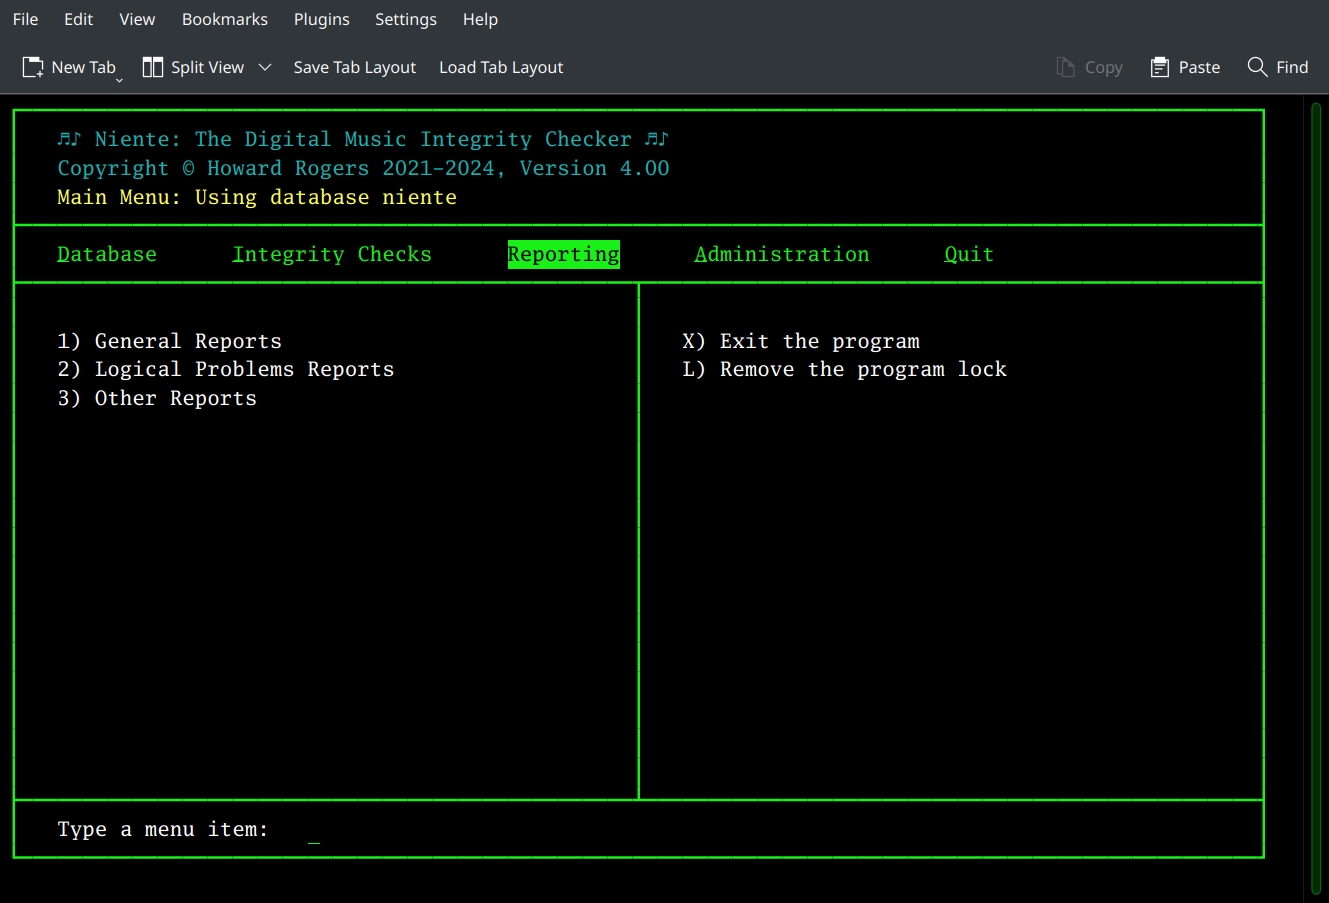Click the New Tab icon
1329x903 pixels.
[31, 66]
